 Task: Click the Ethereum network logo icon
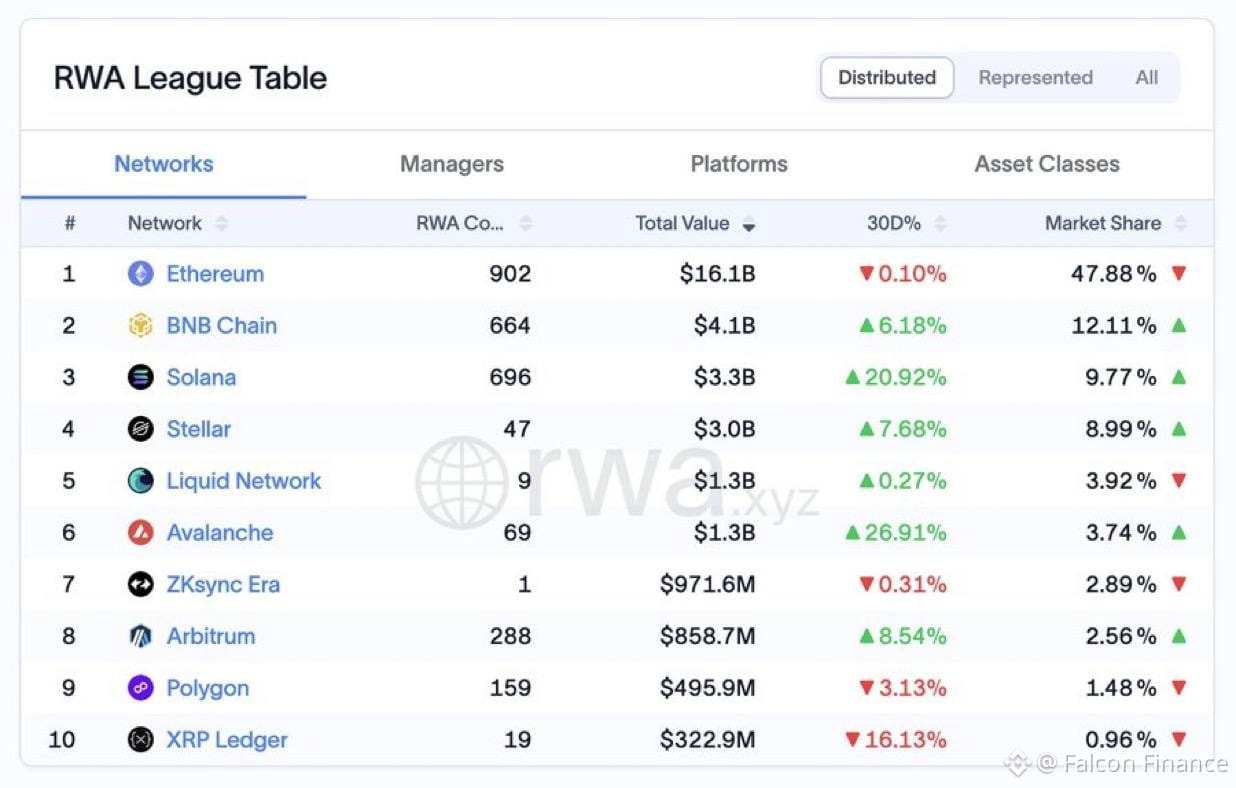tap(141, 274)
